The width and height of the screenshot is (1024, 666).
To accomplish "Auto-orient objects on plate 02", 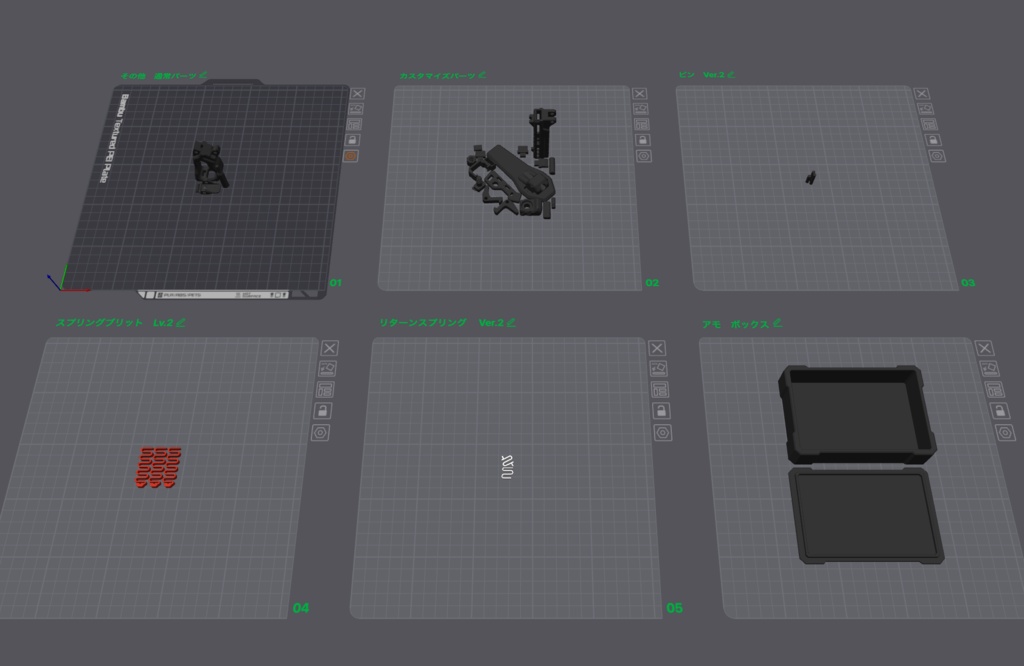I will pyautogui.click(x=641, y=108).
